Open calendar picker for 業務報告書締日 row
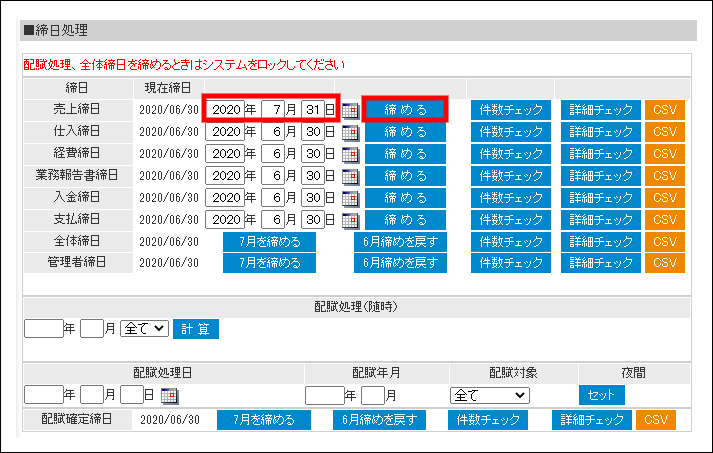The width and height of the screenshot is (713, 453). 350,176
